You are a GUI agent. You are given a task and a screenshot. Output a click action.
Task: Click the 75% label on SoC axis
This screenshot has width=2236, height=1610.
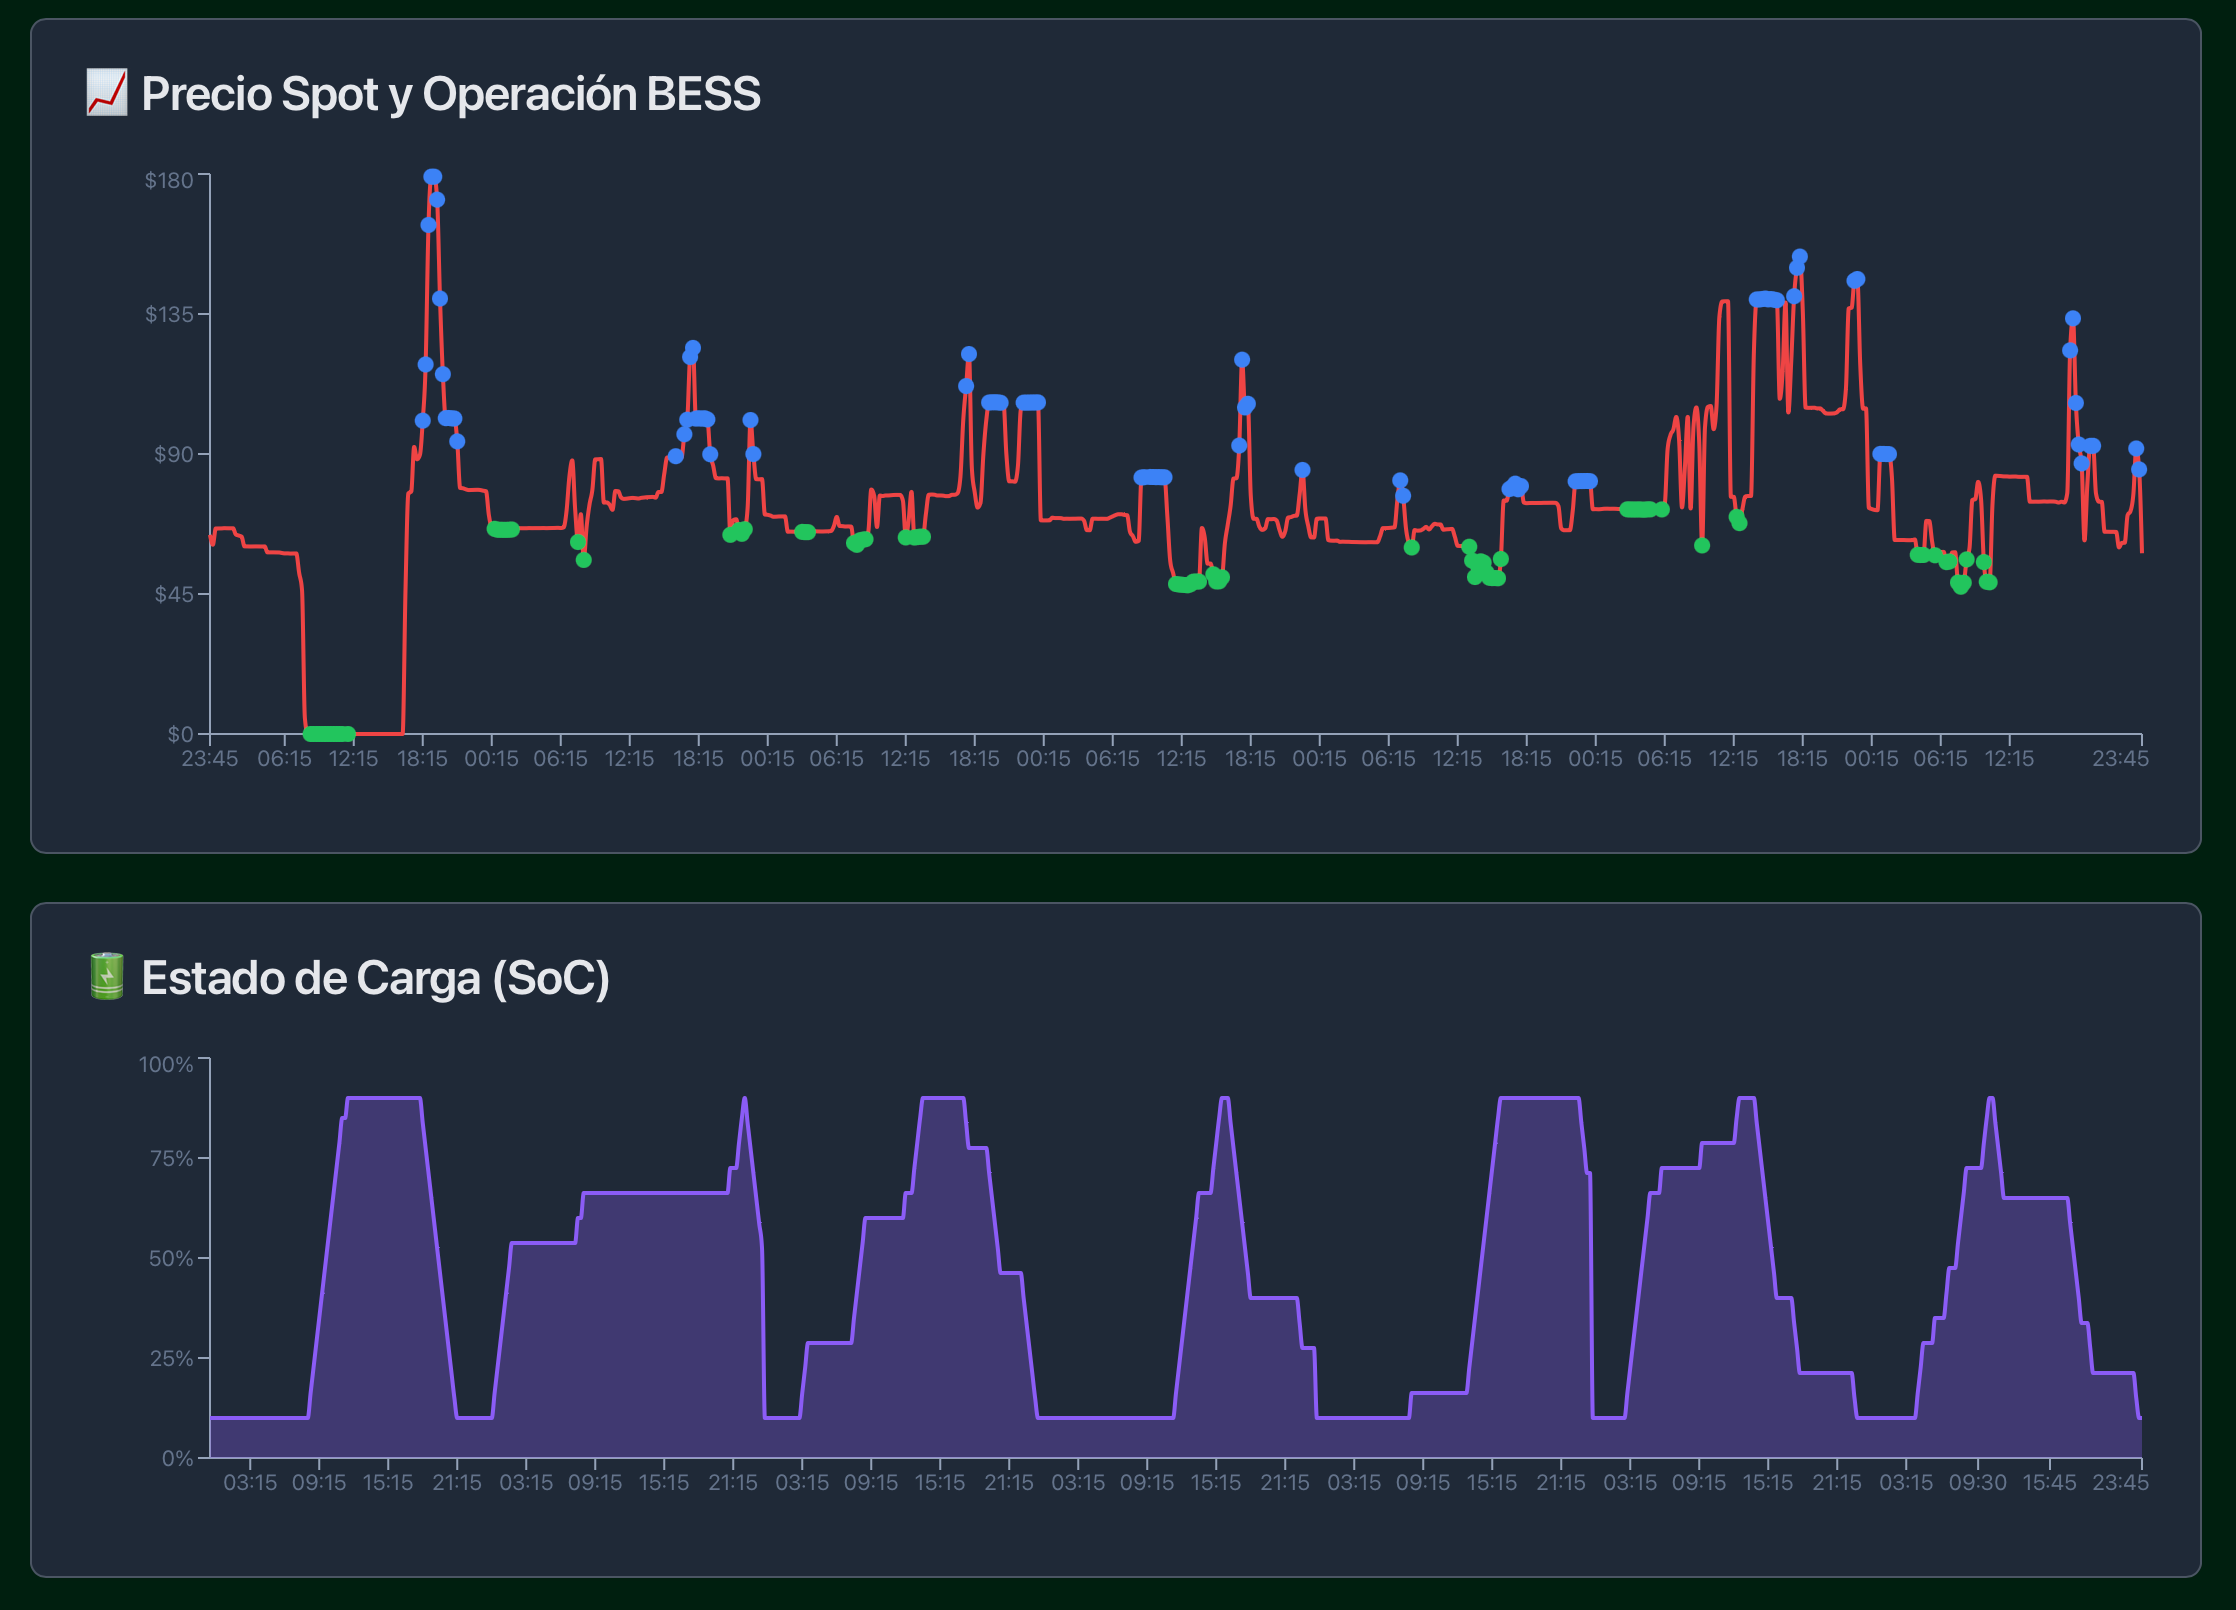coord(170,1159)
